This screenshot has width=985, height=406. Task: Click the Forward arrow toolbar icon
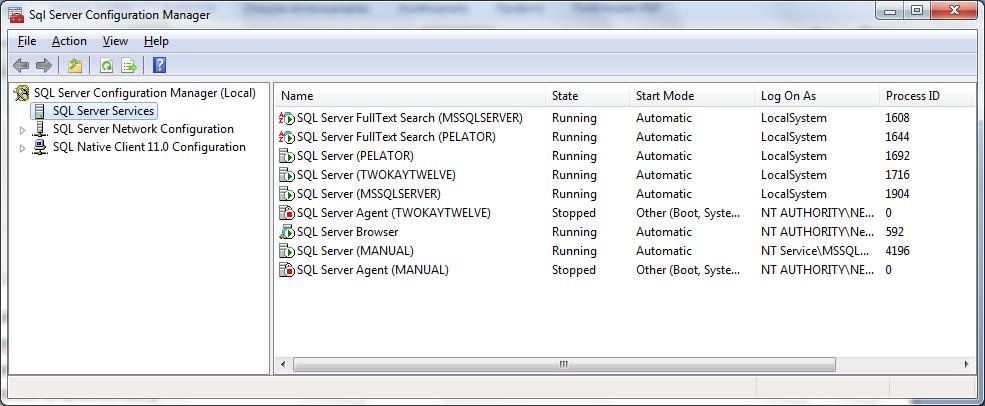tap(43, 65)
